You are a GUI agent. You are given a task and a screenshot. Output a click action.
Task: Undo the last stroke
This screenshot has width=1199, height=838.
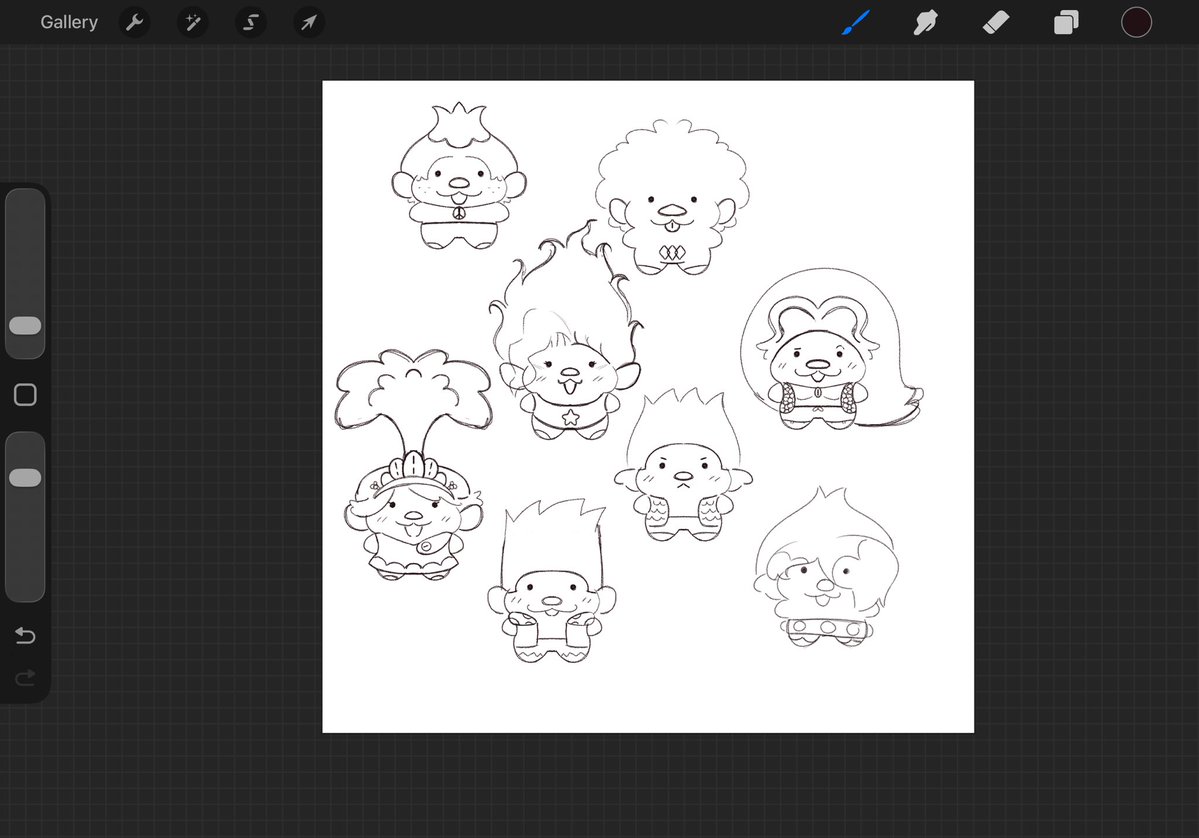point(25,635)
